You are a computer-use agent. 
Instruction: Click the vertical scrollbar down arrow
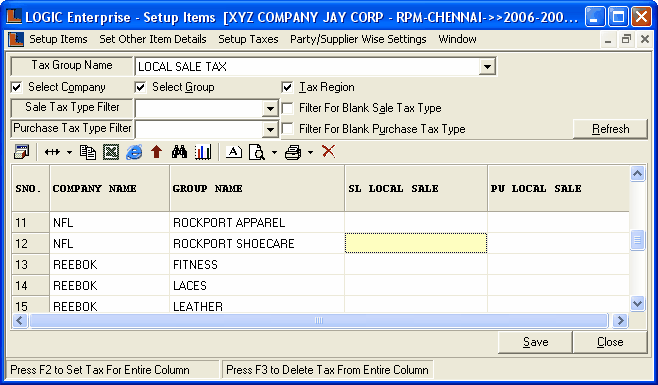click(x=637, y=303)
